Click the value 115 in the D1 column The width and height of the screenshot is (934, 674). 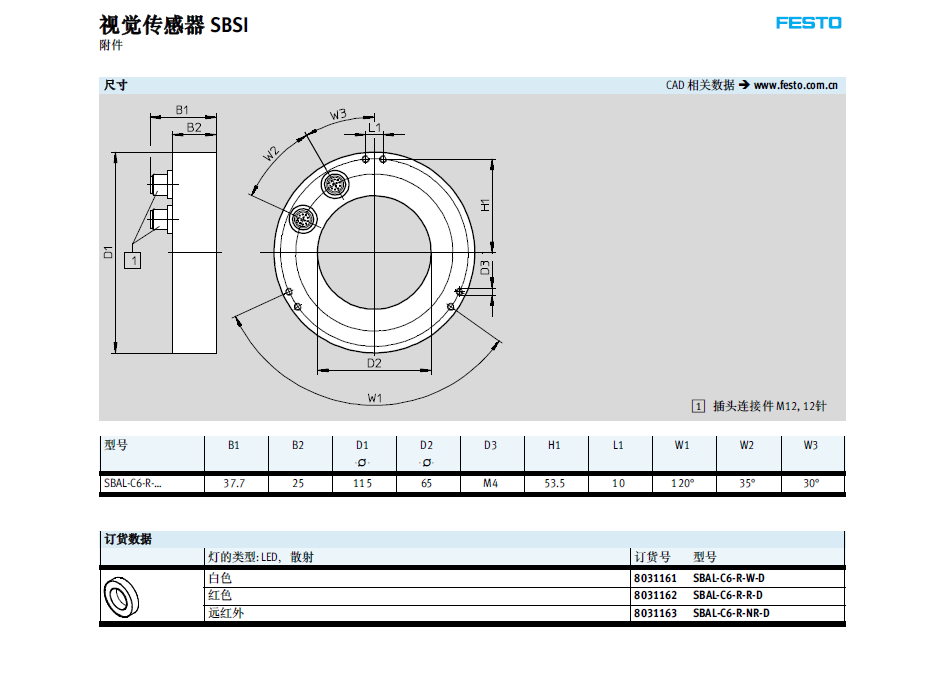(362, 483)
